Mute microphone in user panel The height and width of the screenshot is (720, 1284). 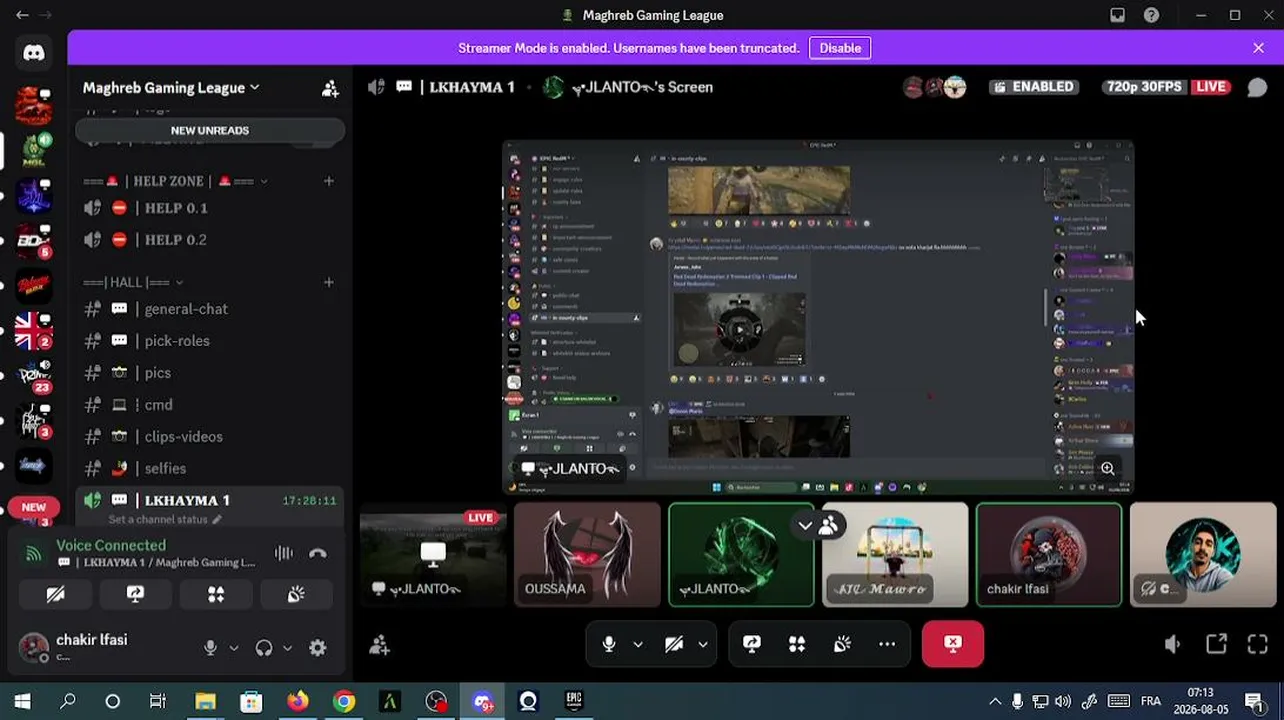(210, 647)
